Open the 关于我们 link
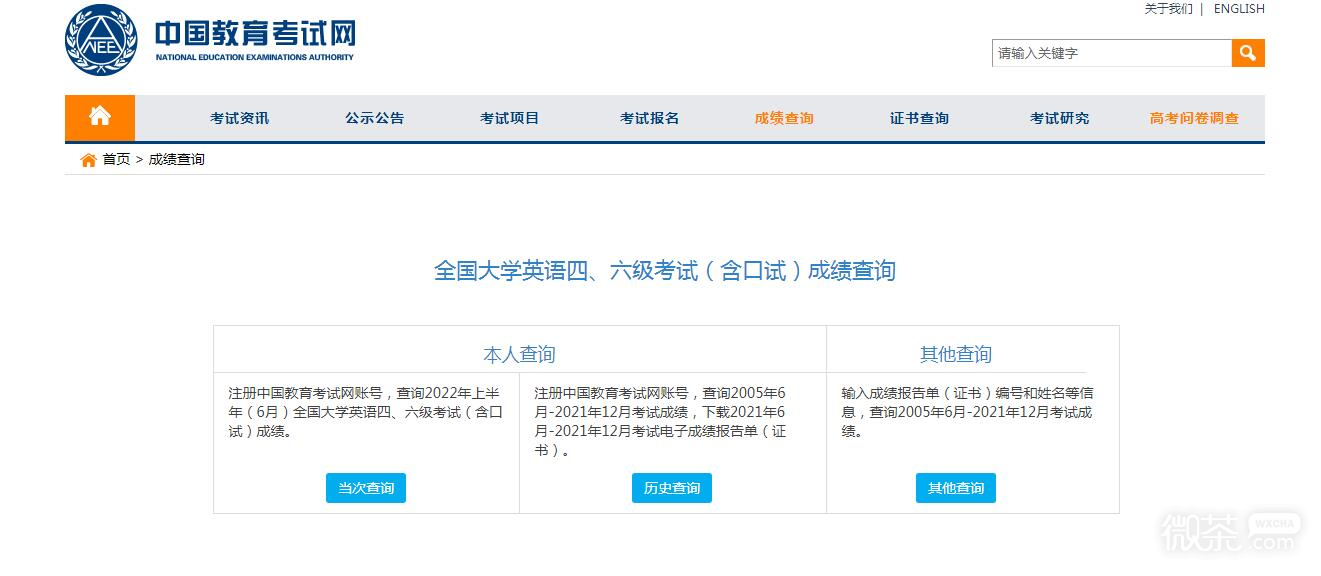The height and width of the screenshot is (576, 1321). pyautogui.click(x=1168, y=9)
